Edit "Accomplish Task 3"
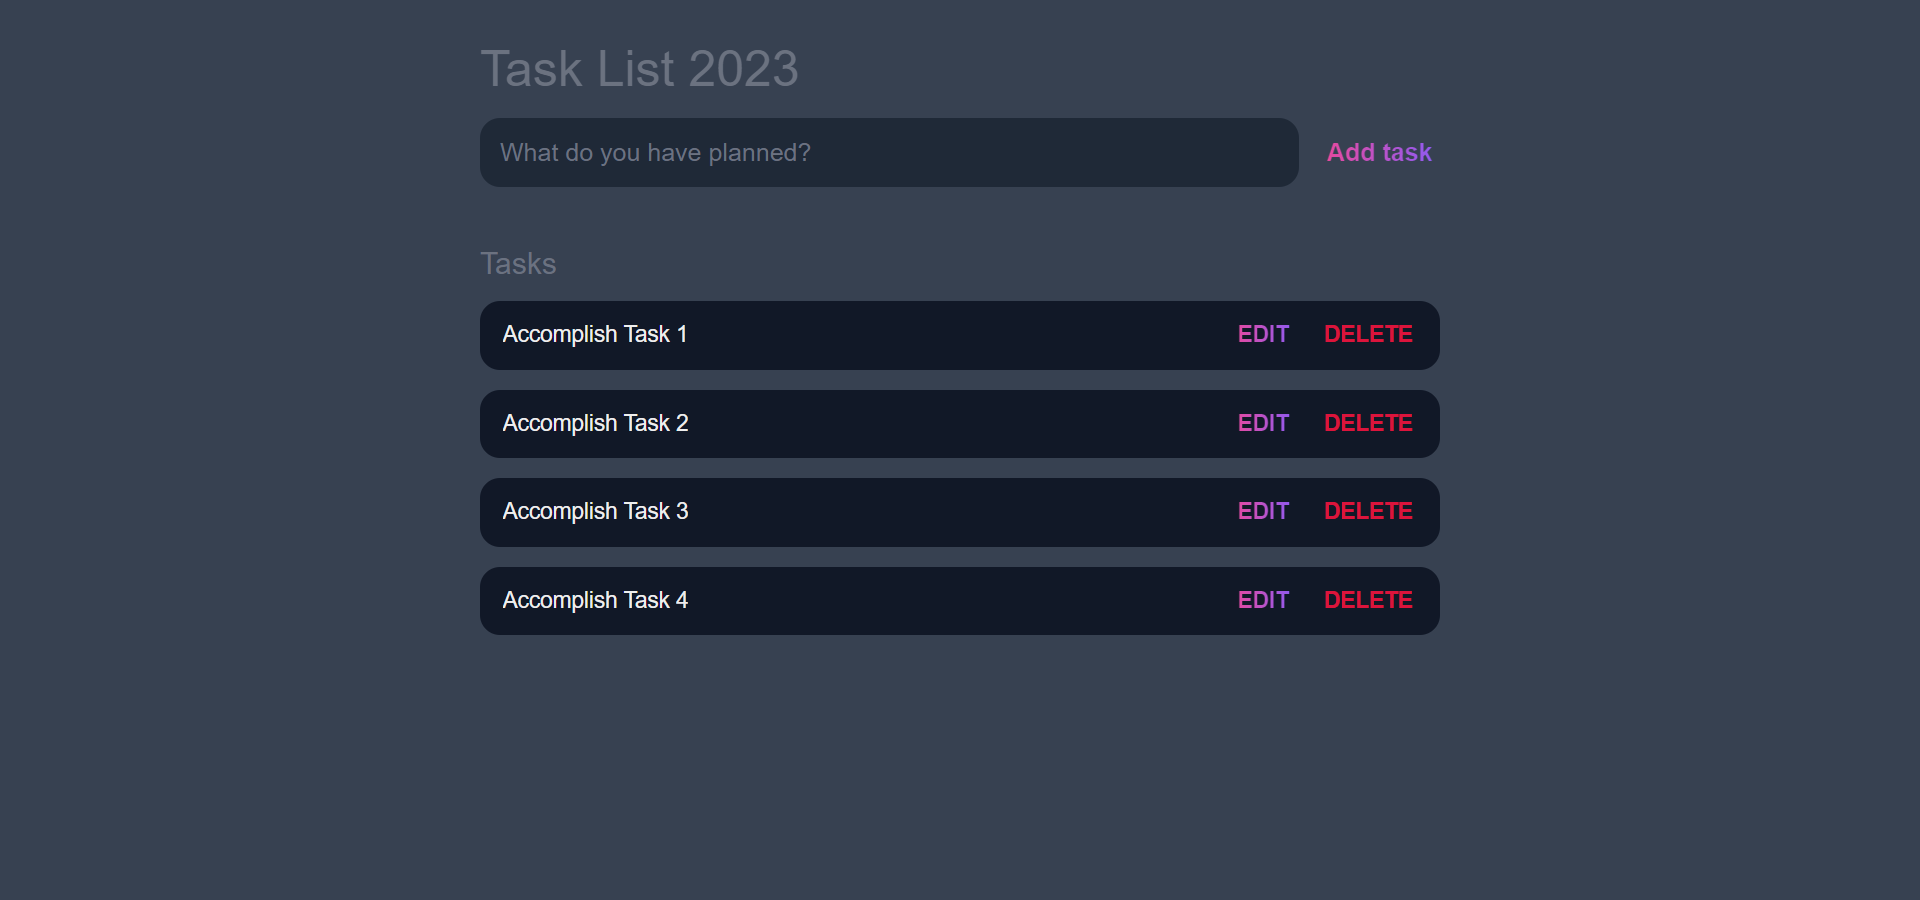 click(1263, 511)
